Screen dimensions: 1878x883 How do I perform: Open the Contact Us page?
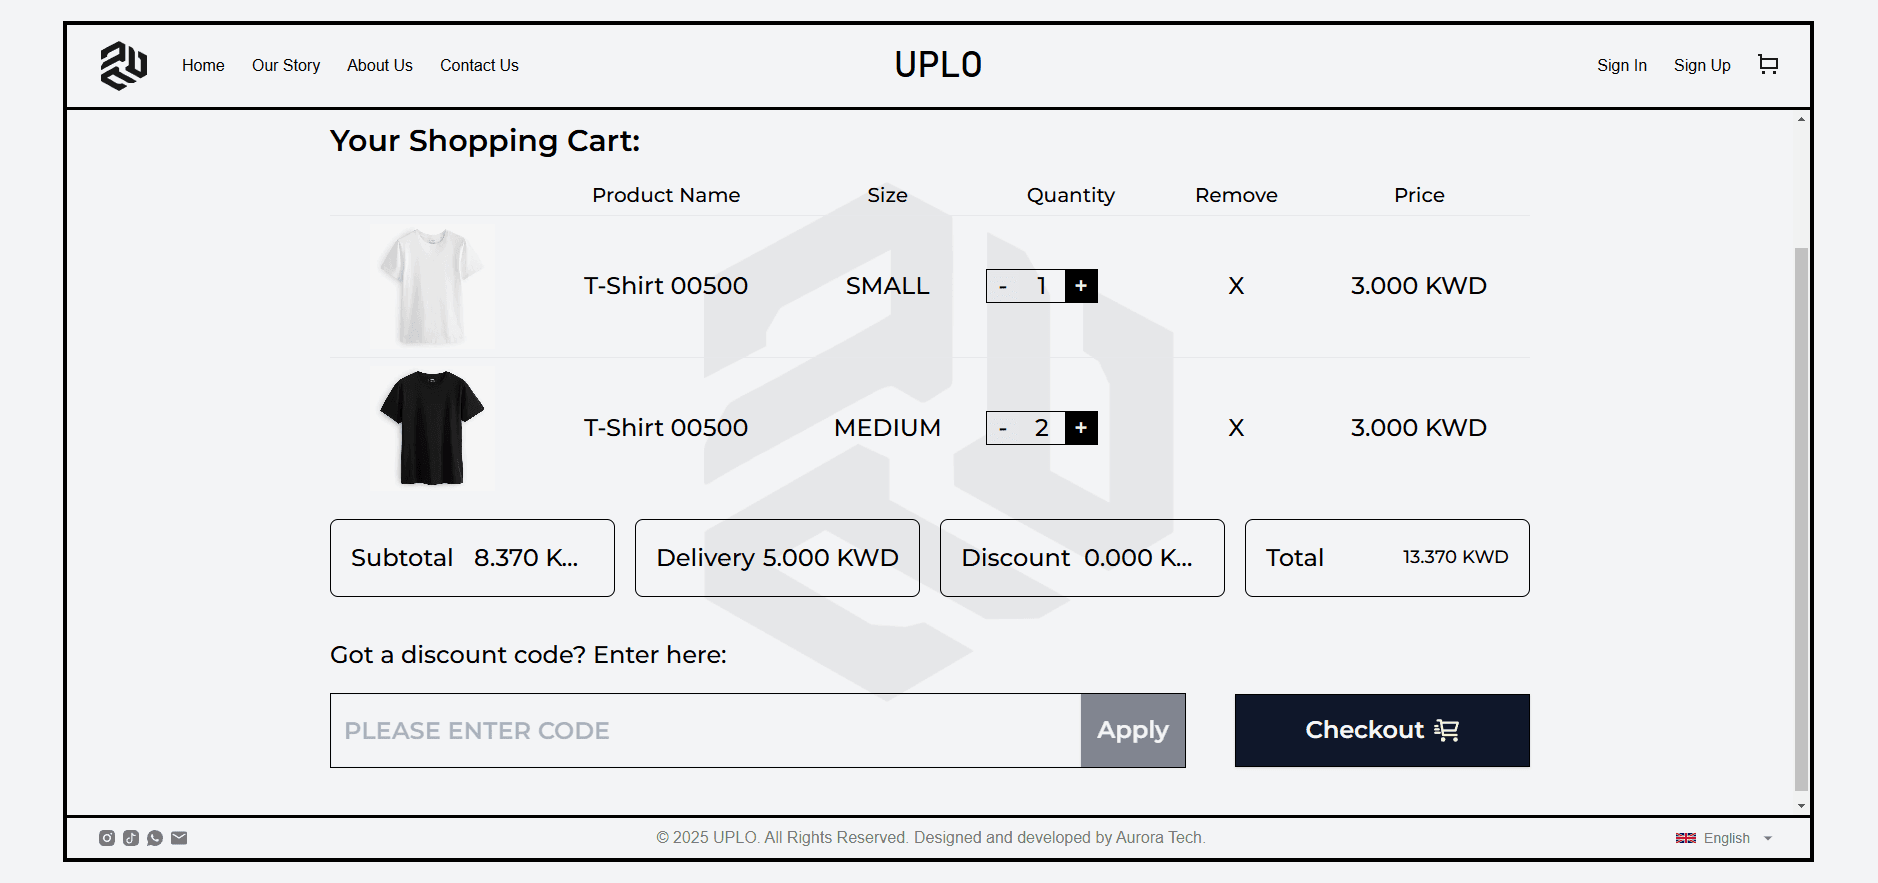(479, 65)
